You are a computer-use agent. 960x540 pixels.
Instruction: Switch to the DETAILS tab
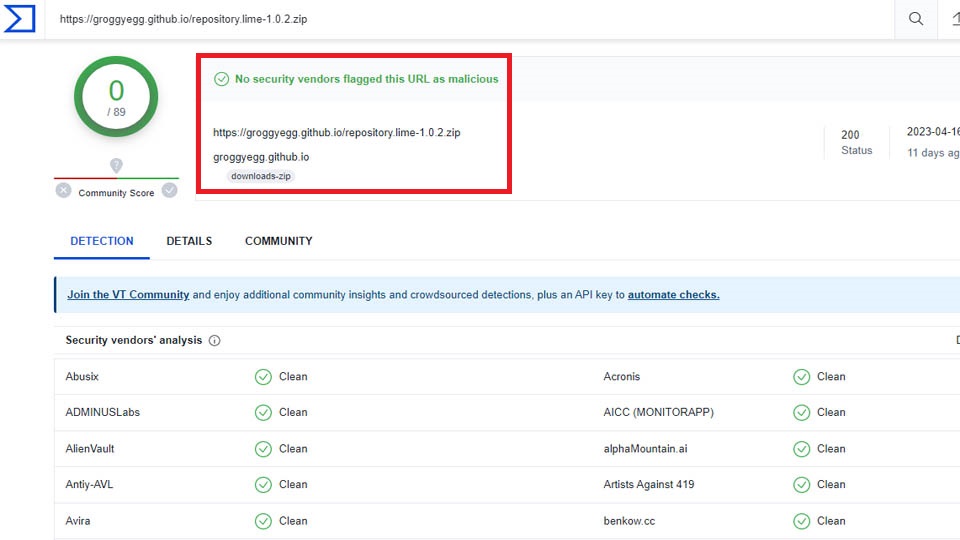point(189,241)
